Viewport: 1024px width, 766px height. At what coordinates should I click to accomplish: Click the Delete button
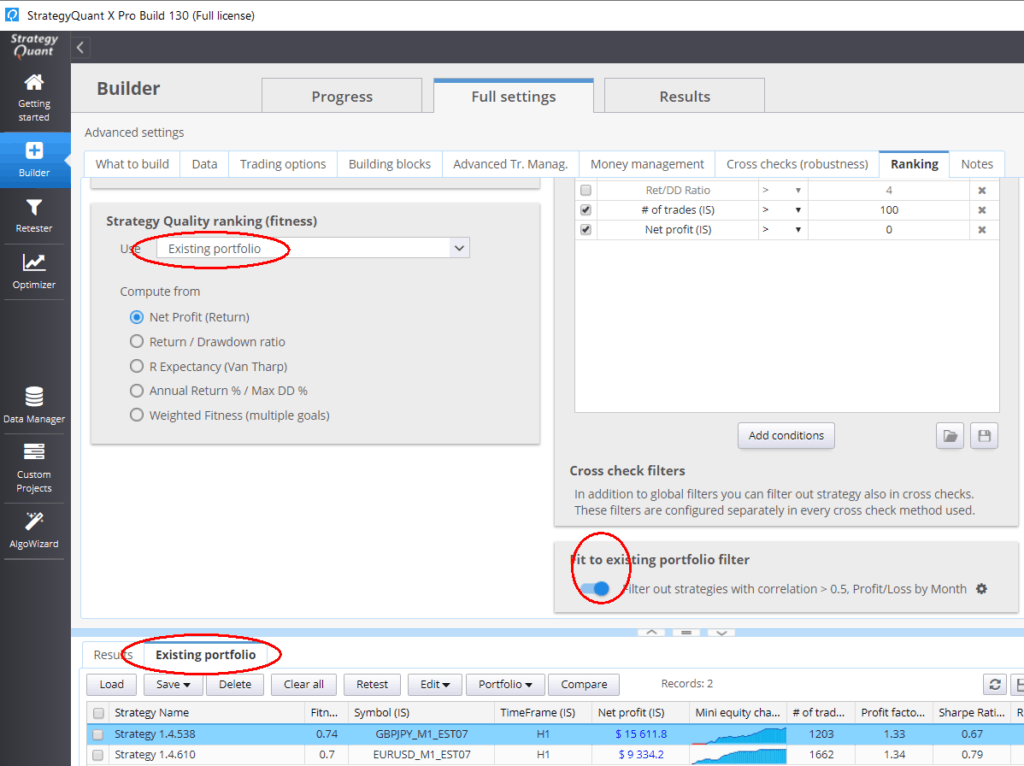pyautogui.click(x=235, y=684)
